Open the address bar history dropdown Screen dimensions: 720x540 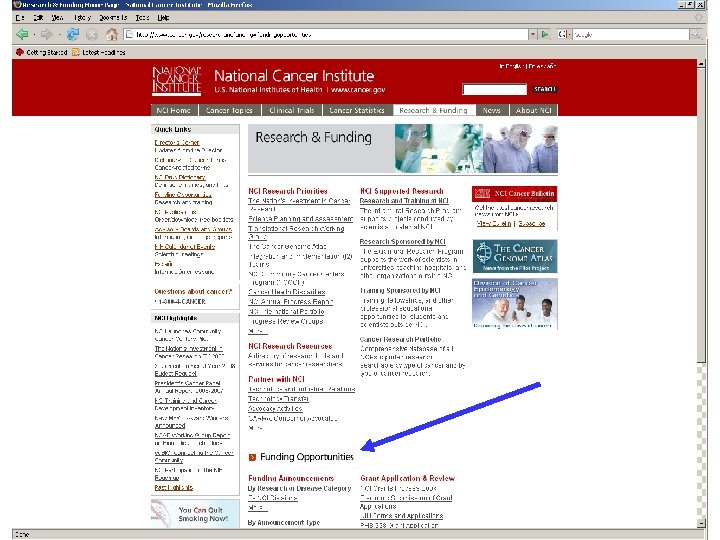[533, 34]
